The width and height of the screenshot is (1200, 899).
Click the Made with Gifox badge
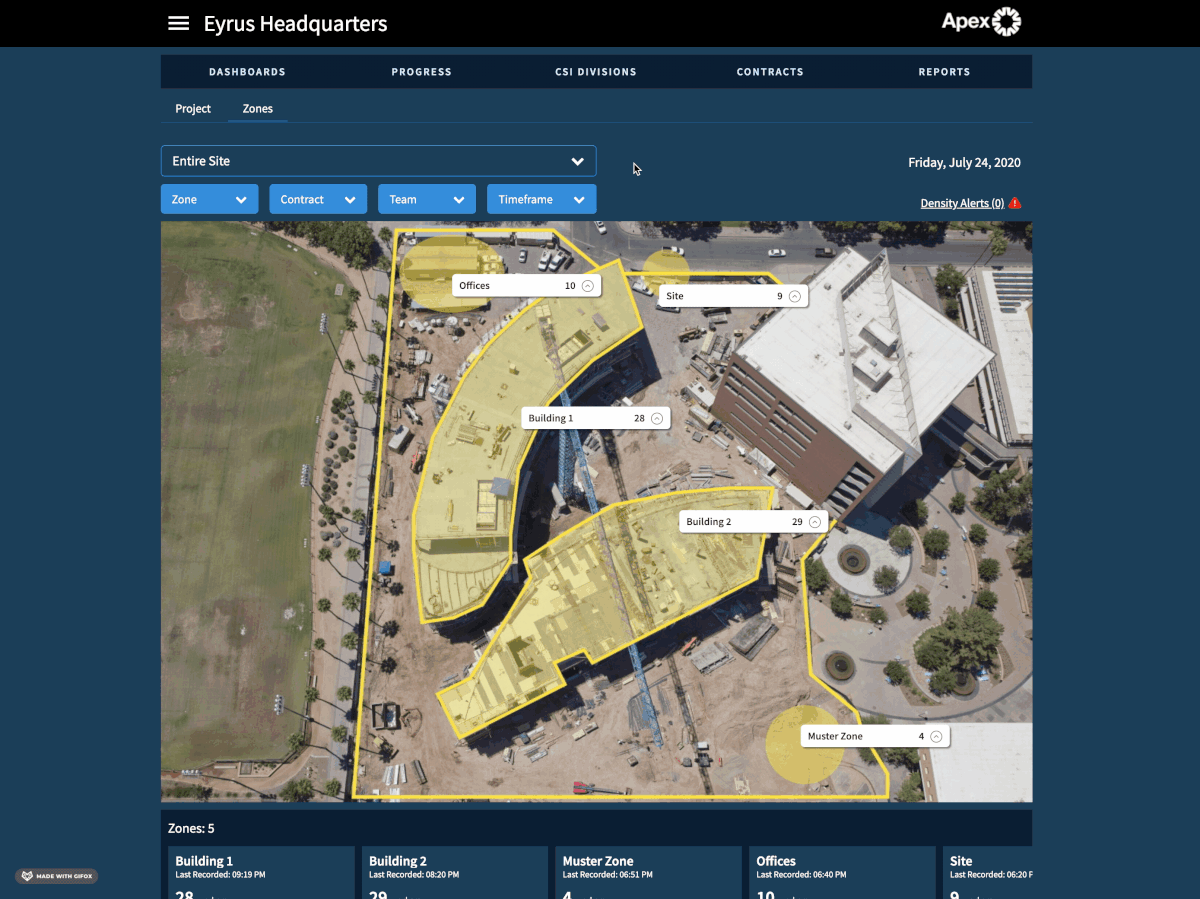pyautogui.click(x=56, y=876)
